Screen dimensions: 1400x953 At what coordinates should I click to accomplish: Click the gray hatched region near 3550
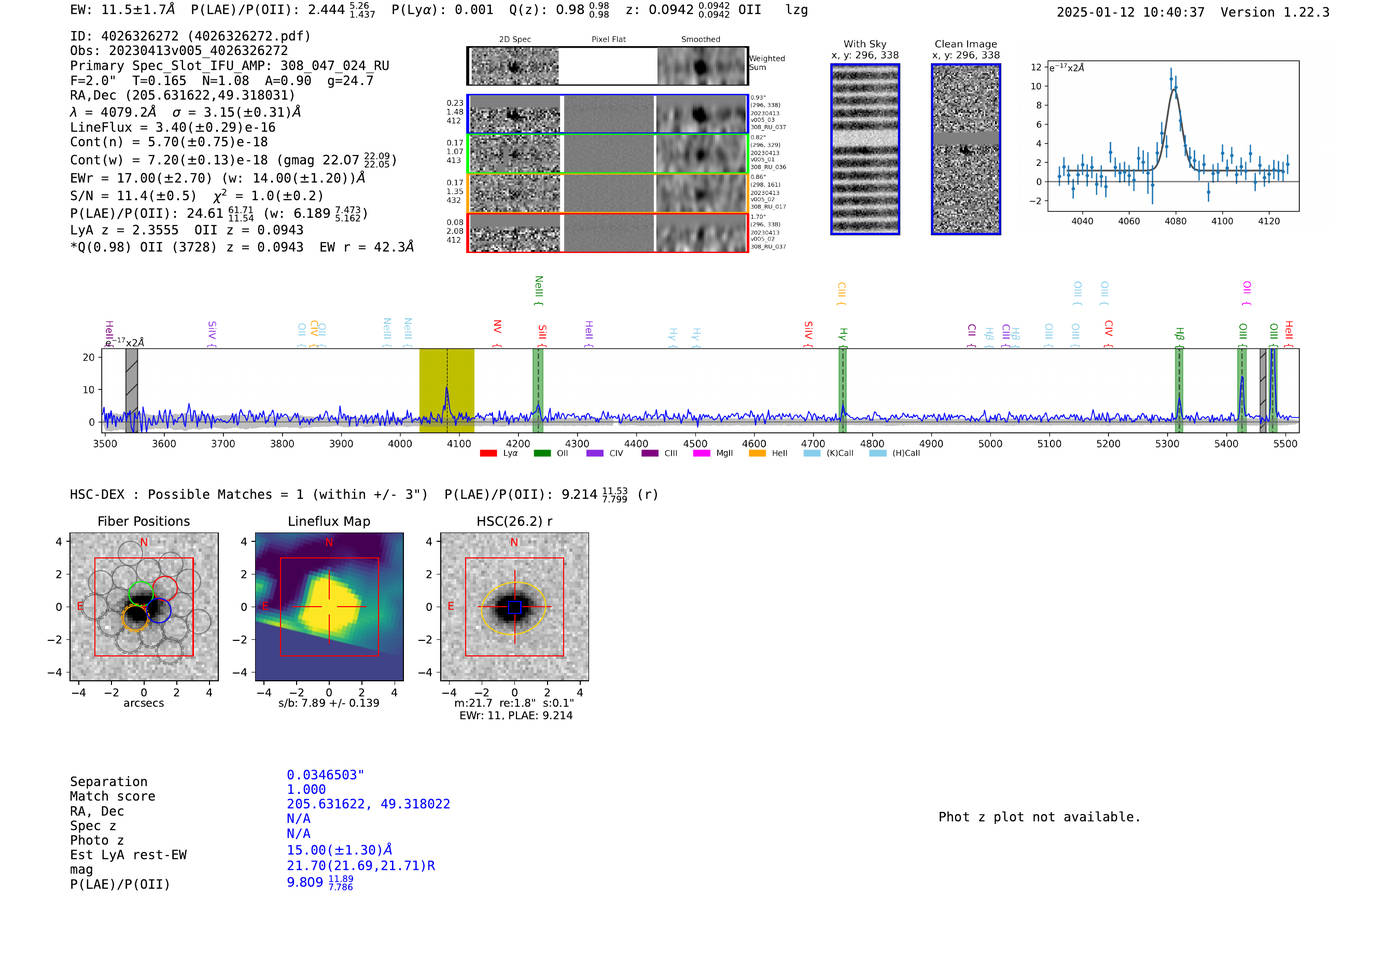click(x=131, y=390)
